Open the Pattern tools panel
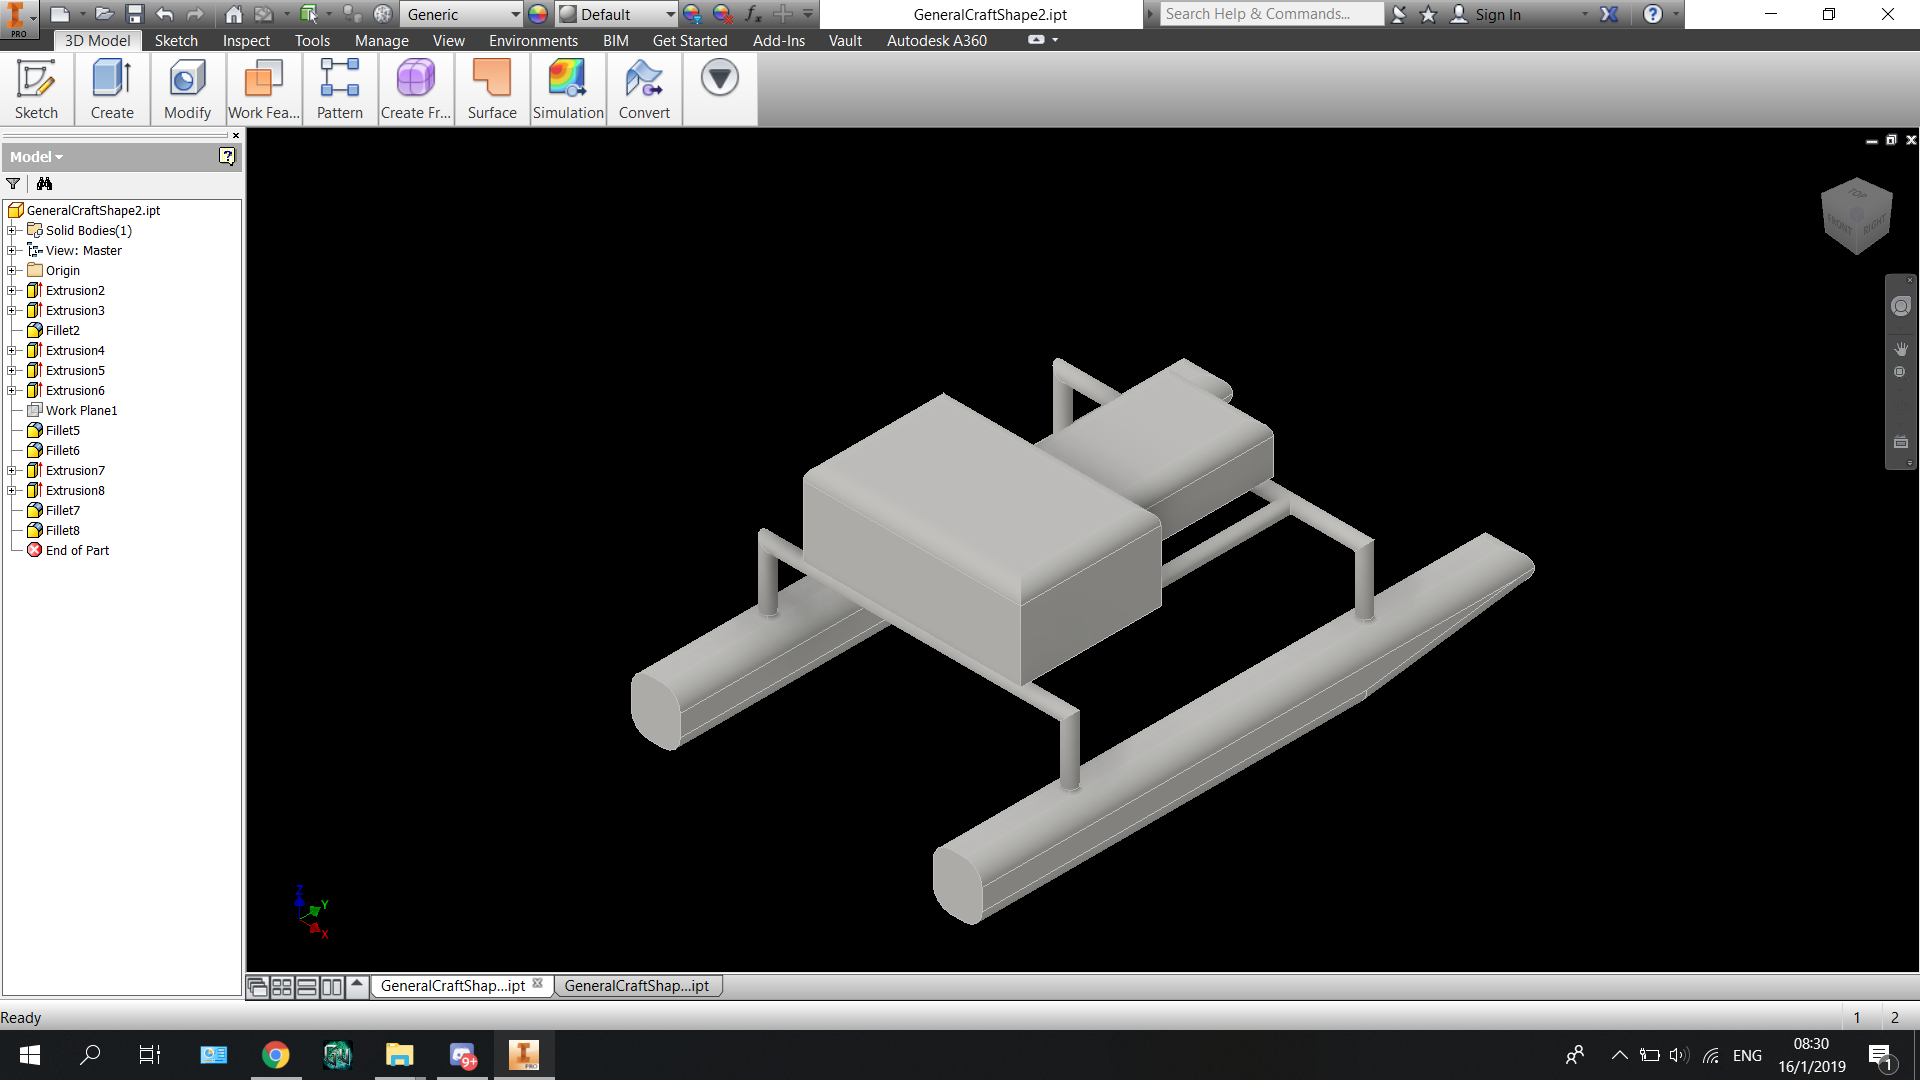The image size is (1920, 1080). pos(340,89)
